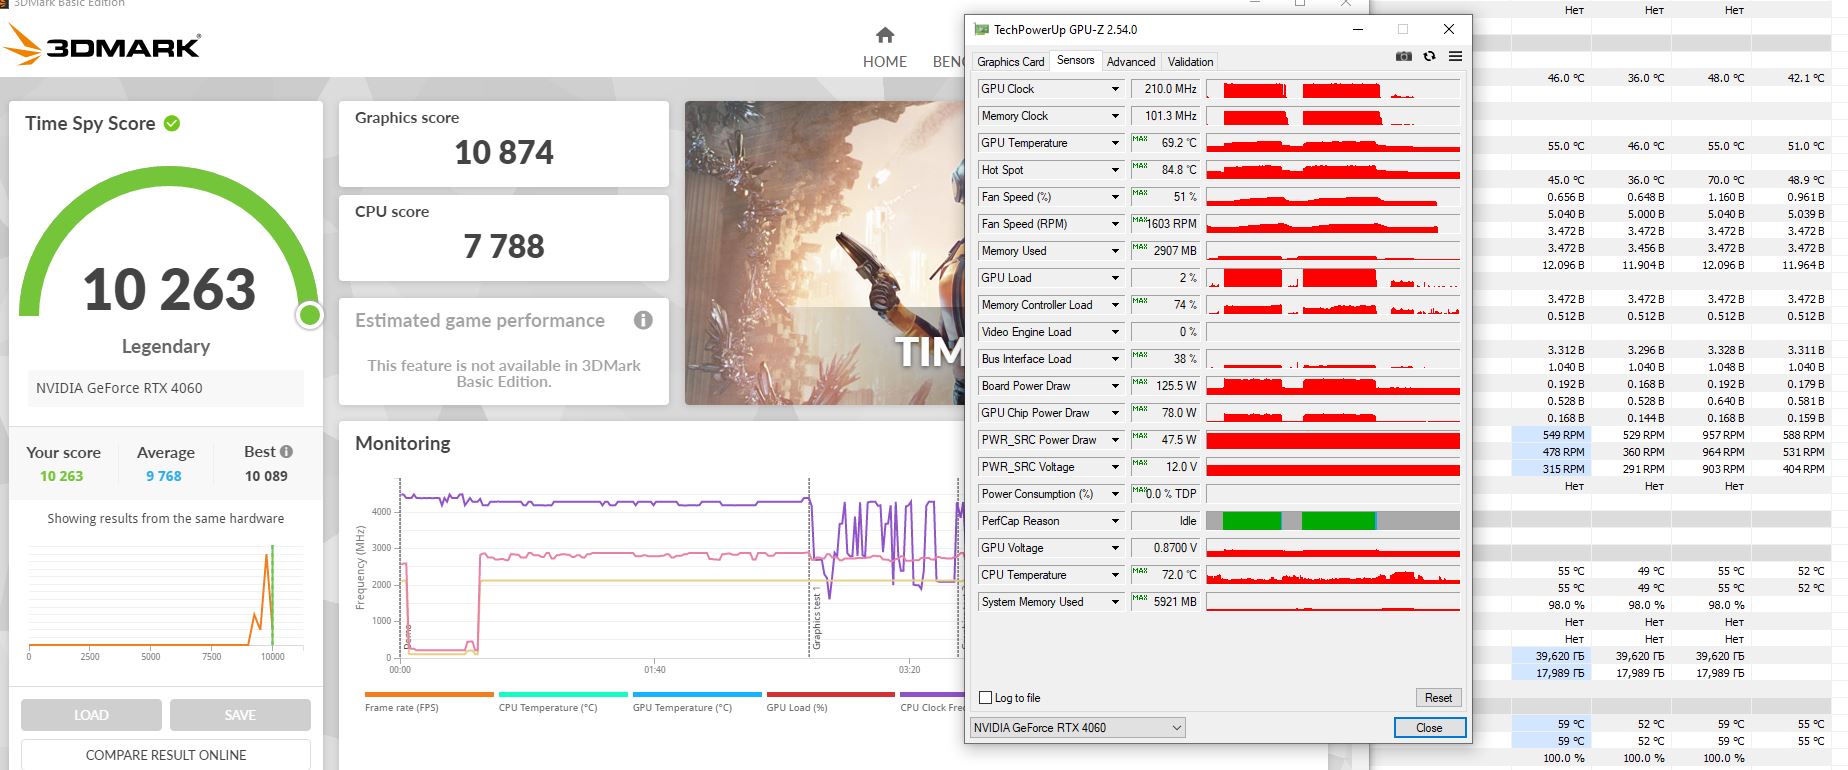This screenshot has width=1848, height=770.
Task: Click the Graphics test 1 marker on the chart
Action: click(x=816, y=618)
